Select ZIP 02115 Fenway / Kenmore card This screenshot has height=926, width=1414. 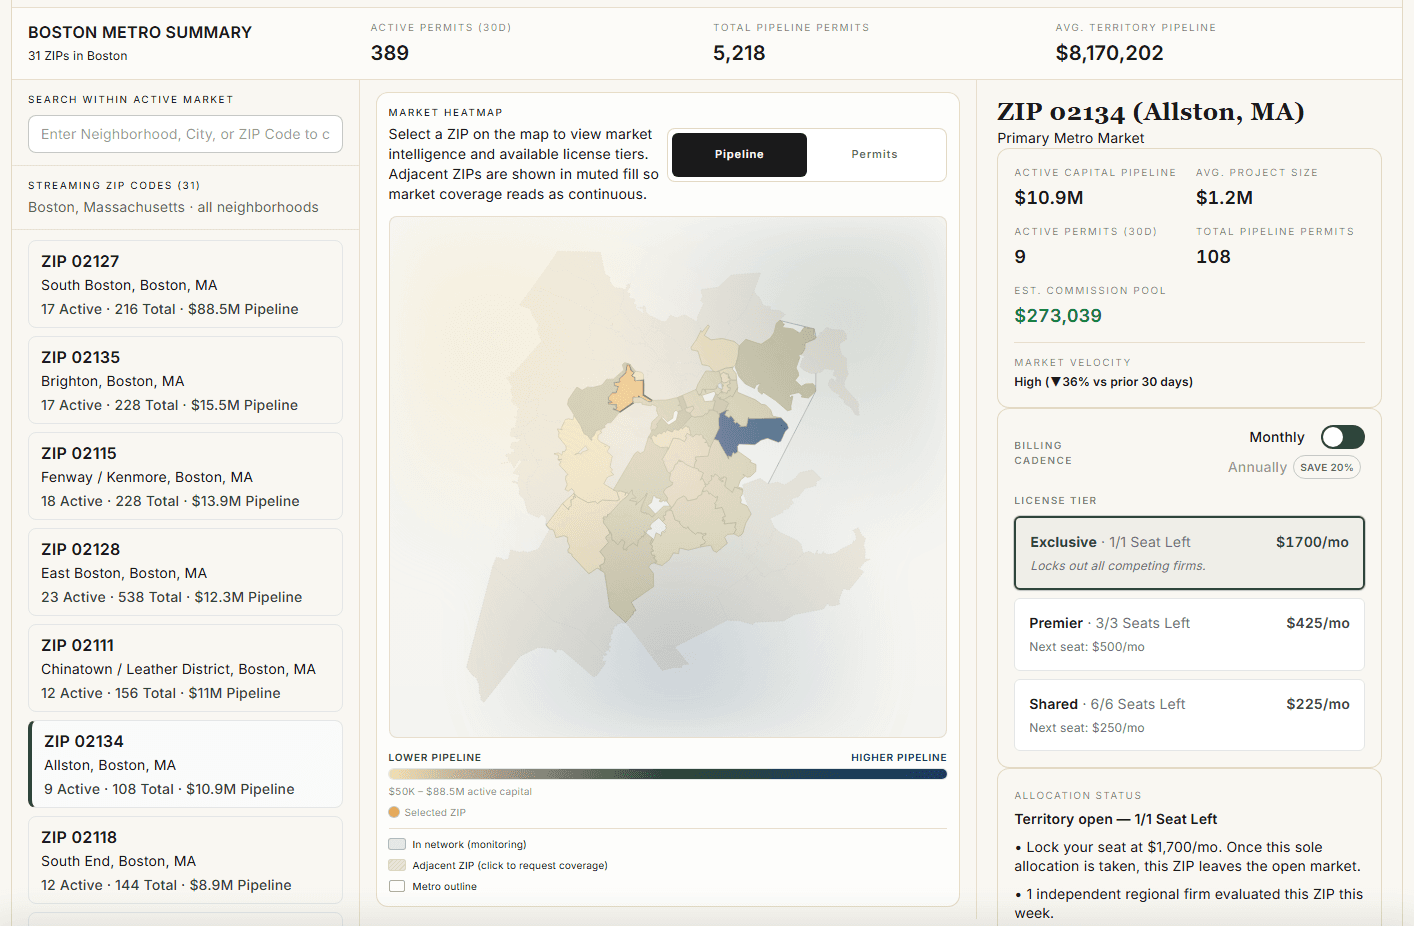[185, 476]
